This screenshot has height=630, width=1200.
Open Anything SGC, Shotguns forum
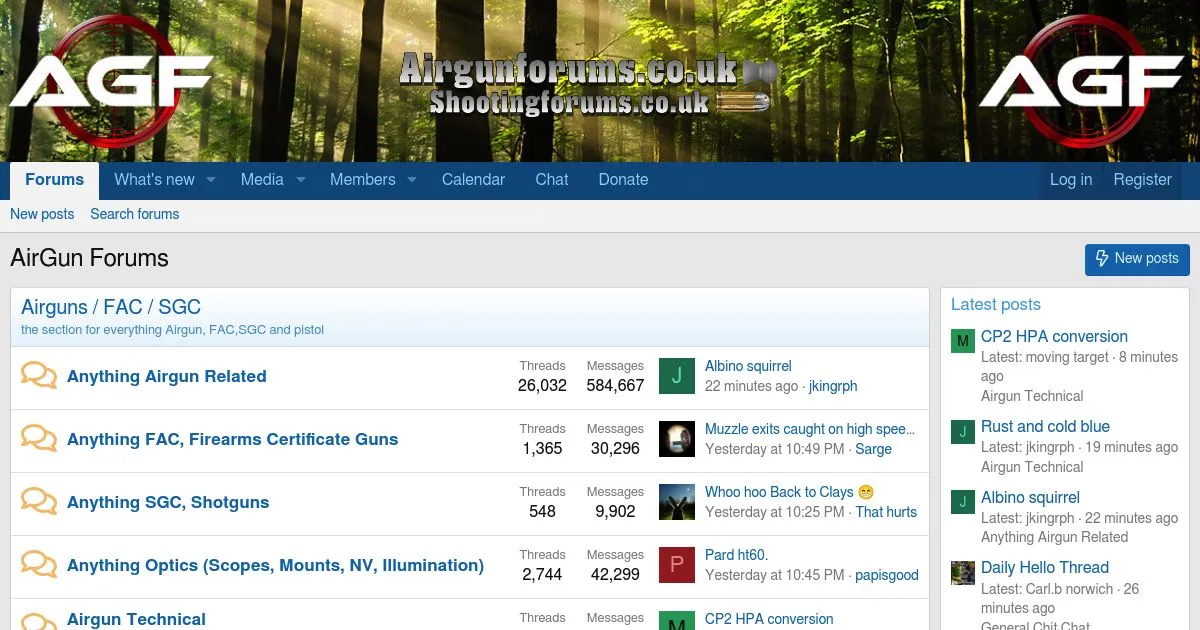168,502
